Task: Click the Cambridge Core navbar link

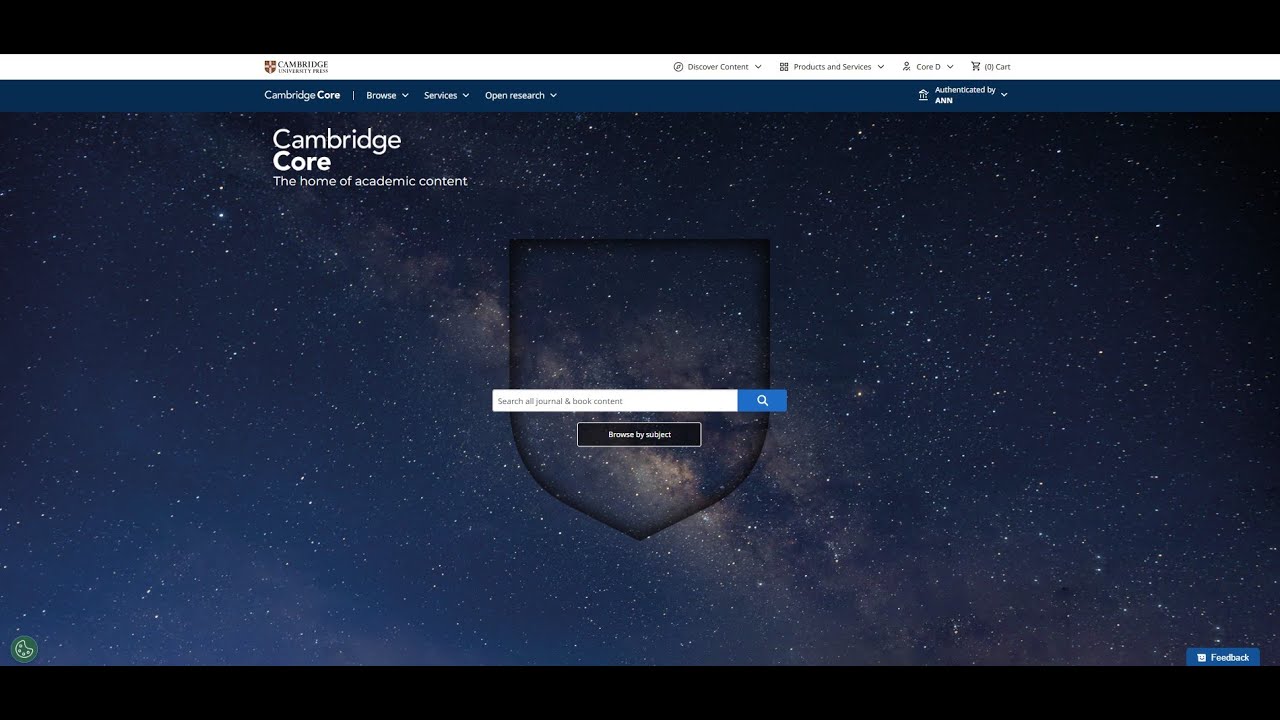Action: coord(302,96)
